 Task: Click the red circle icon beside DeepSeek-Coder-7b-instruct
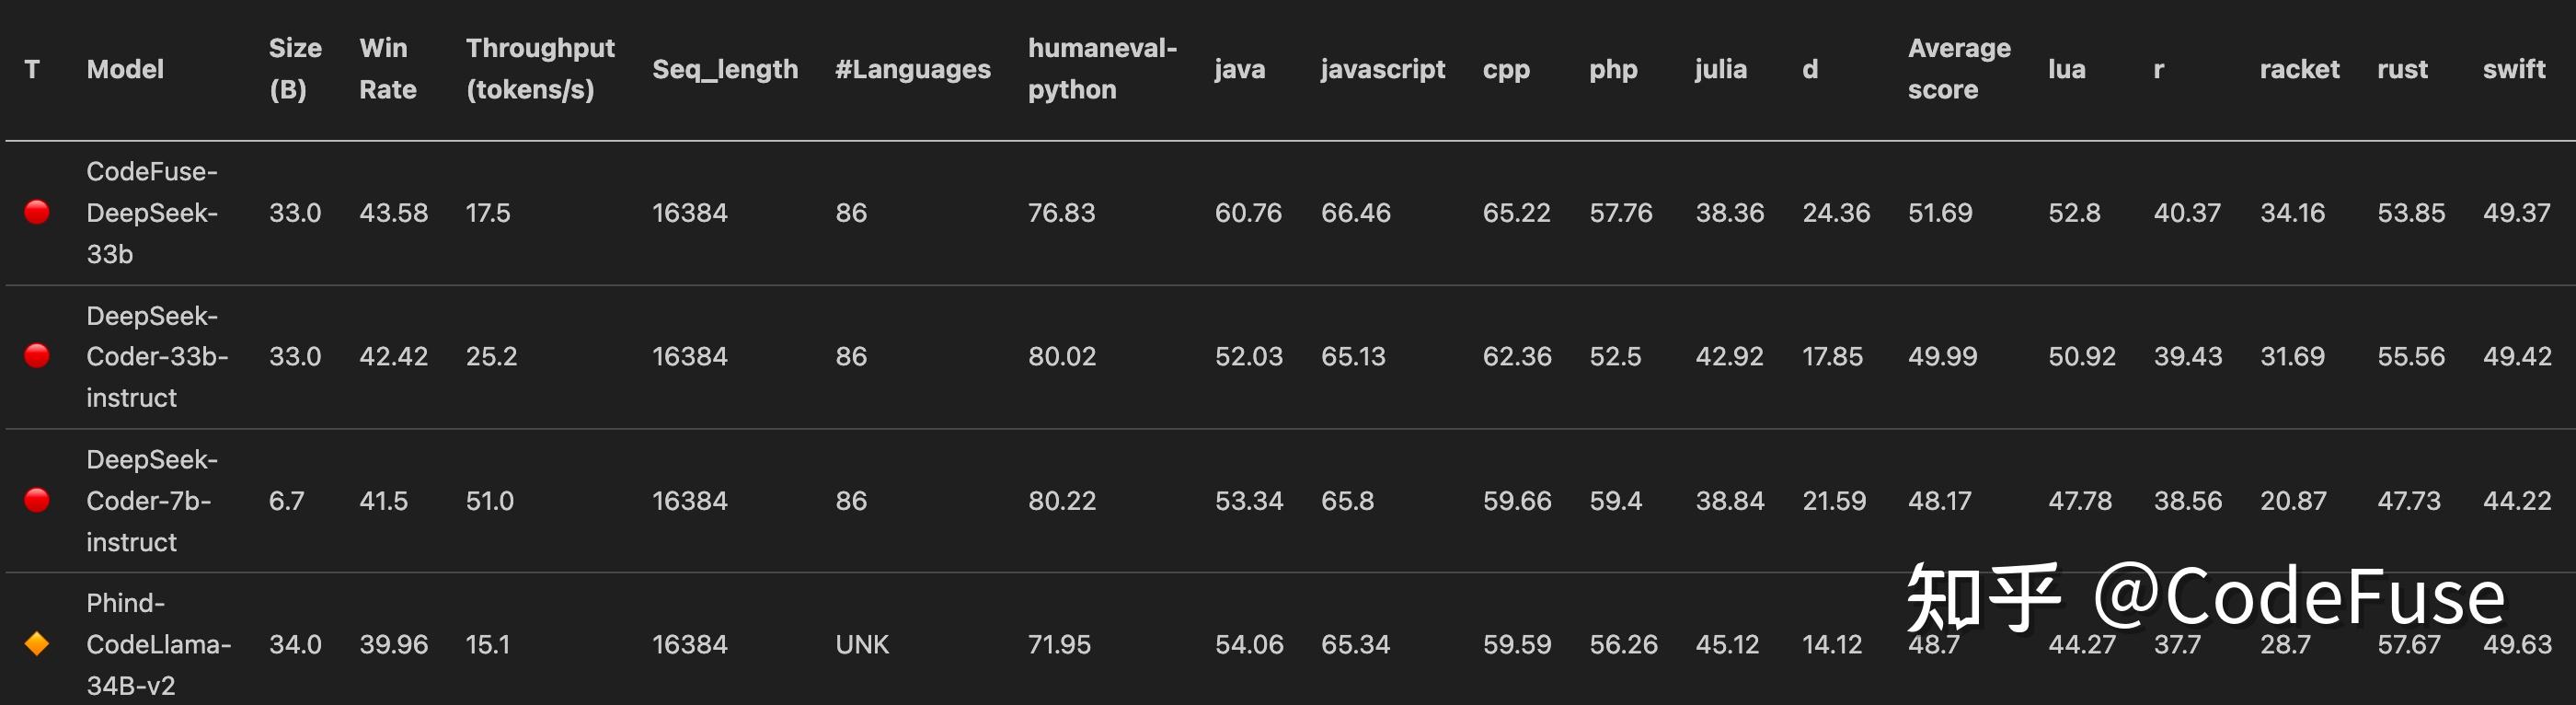(37, 500)
